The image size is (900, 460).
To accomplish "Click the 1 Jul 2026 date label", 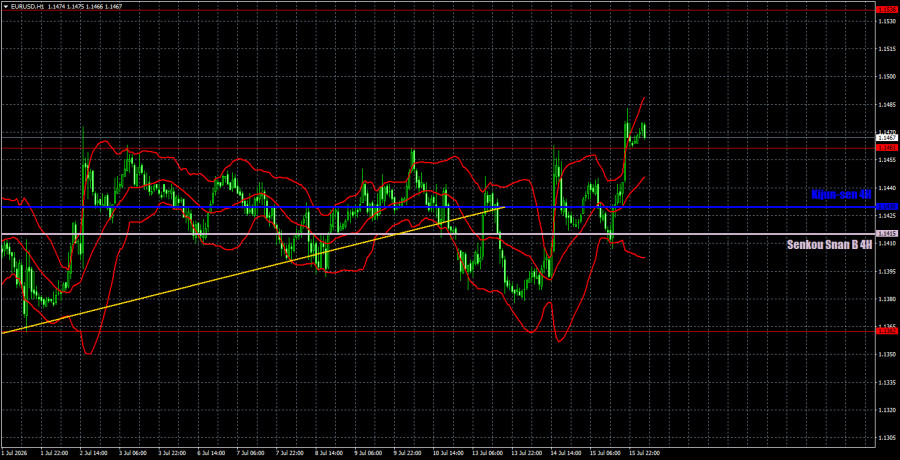I will click(15, 454).
